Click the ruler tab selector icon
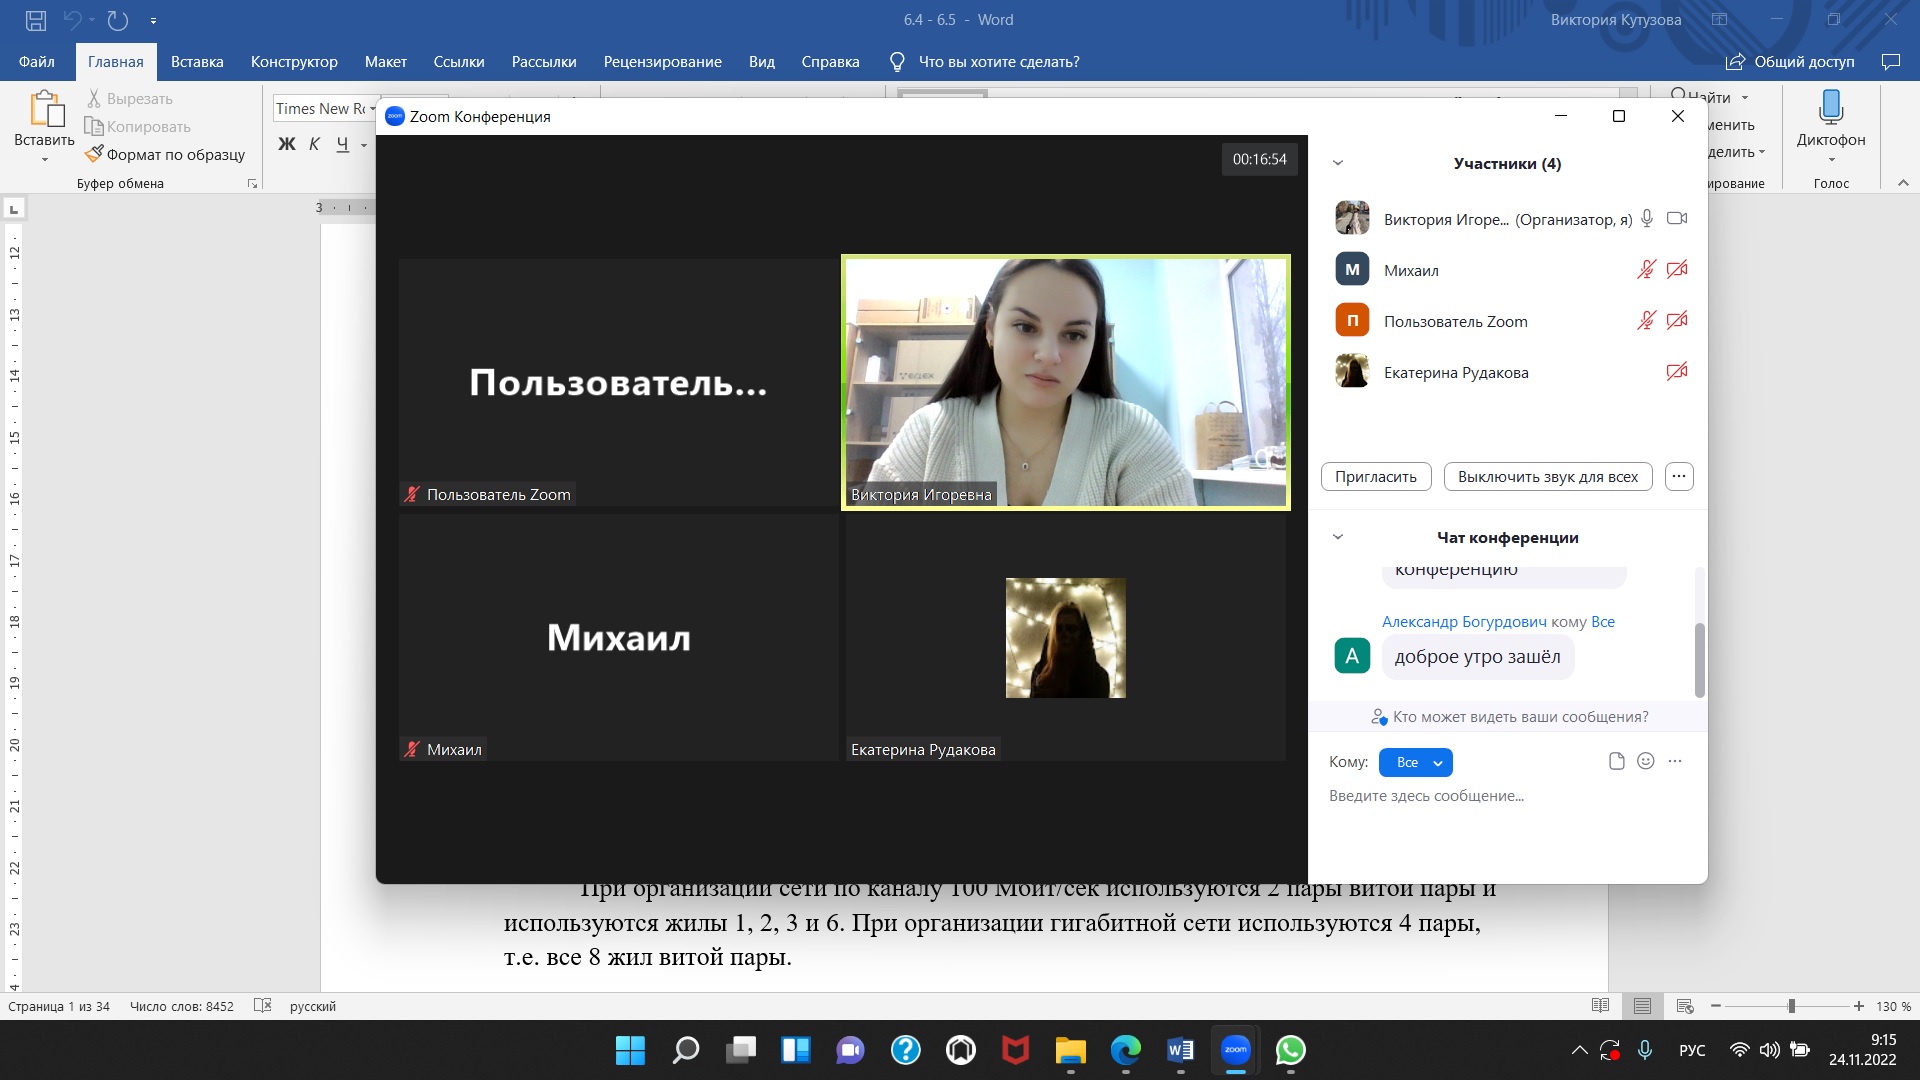Screen dimensions: 1920x1080 tap(14, 209)
